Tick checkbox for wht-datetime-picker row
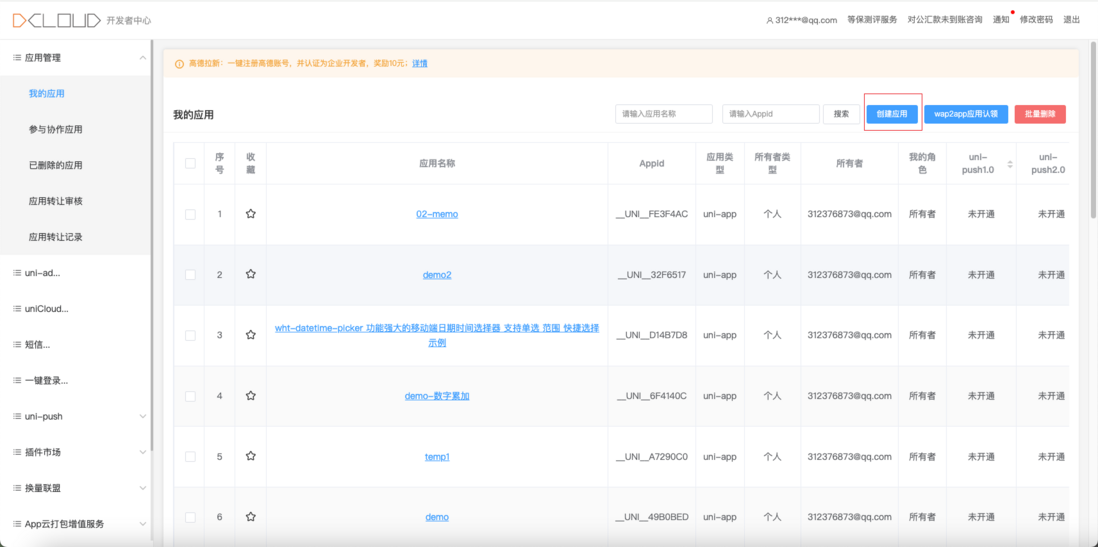 tap(190, 335)
